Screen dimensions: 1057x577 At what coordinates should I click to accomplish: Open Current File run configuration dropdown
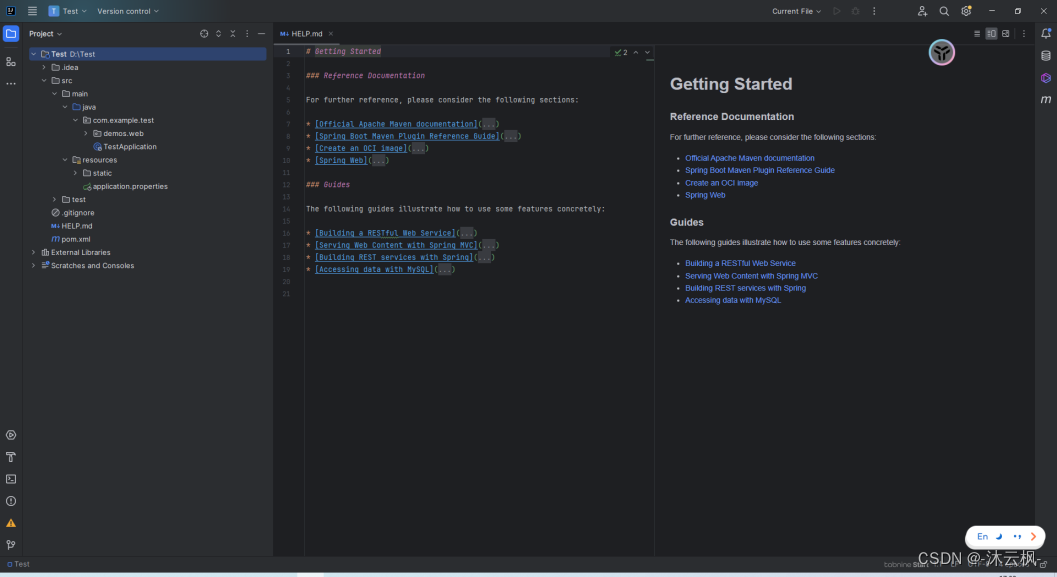[x=797, y=11]
